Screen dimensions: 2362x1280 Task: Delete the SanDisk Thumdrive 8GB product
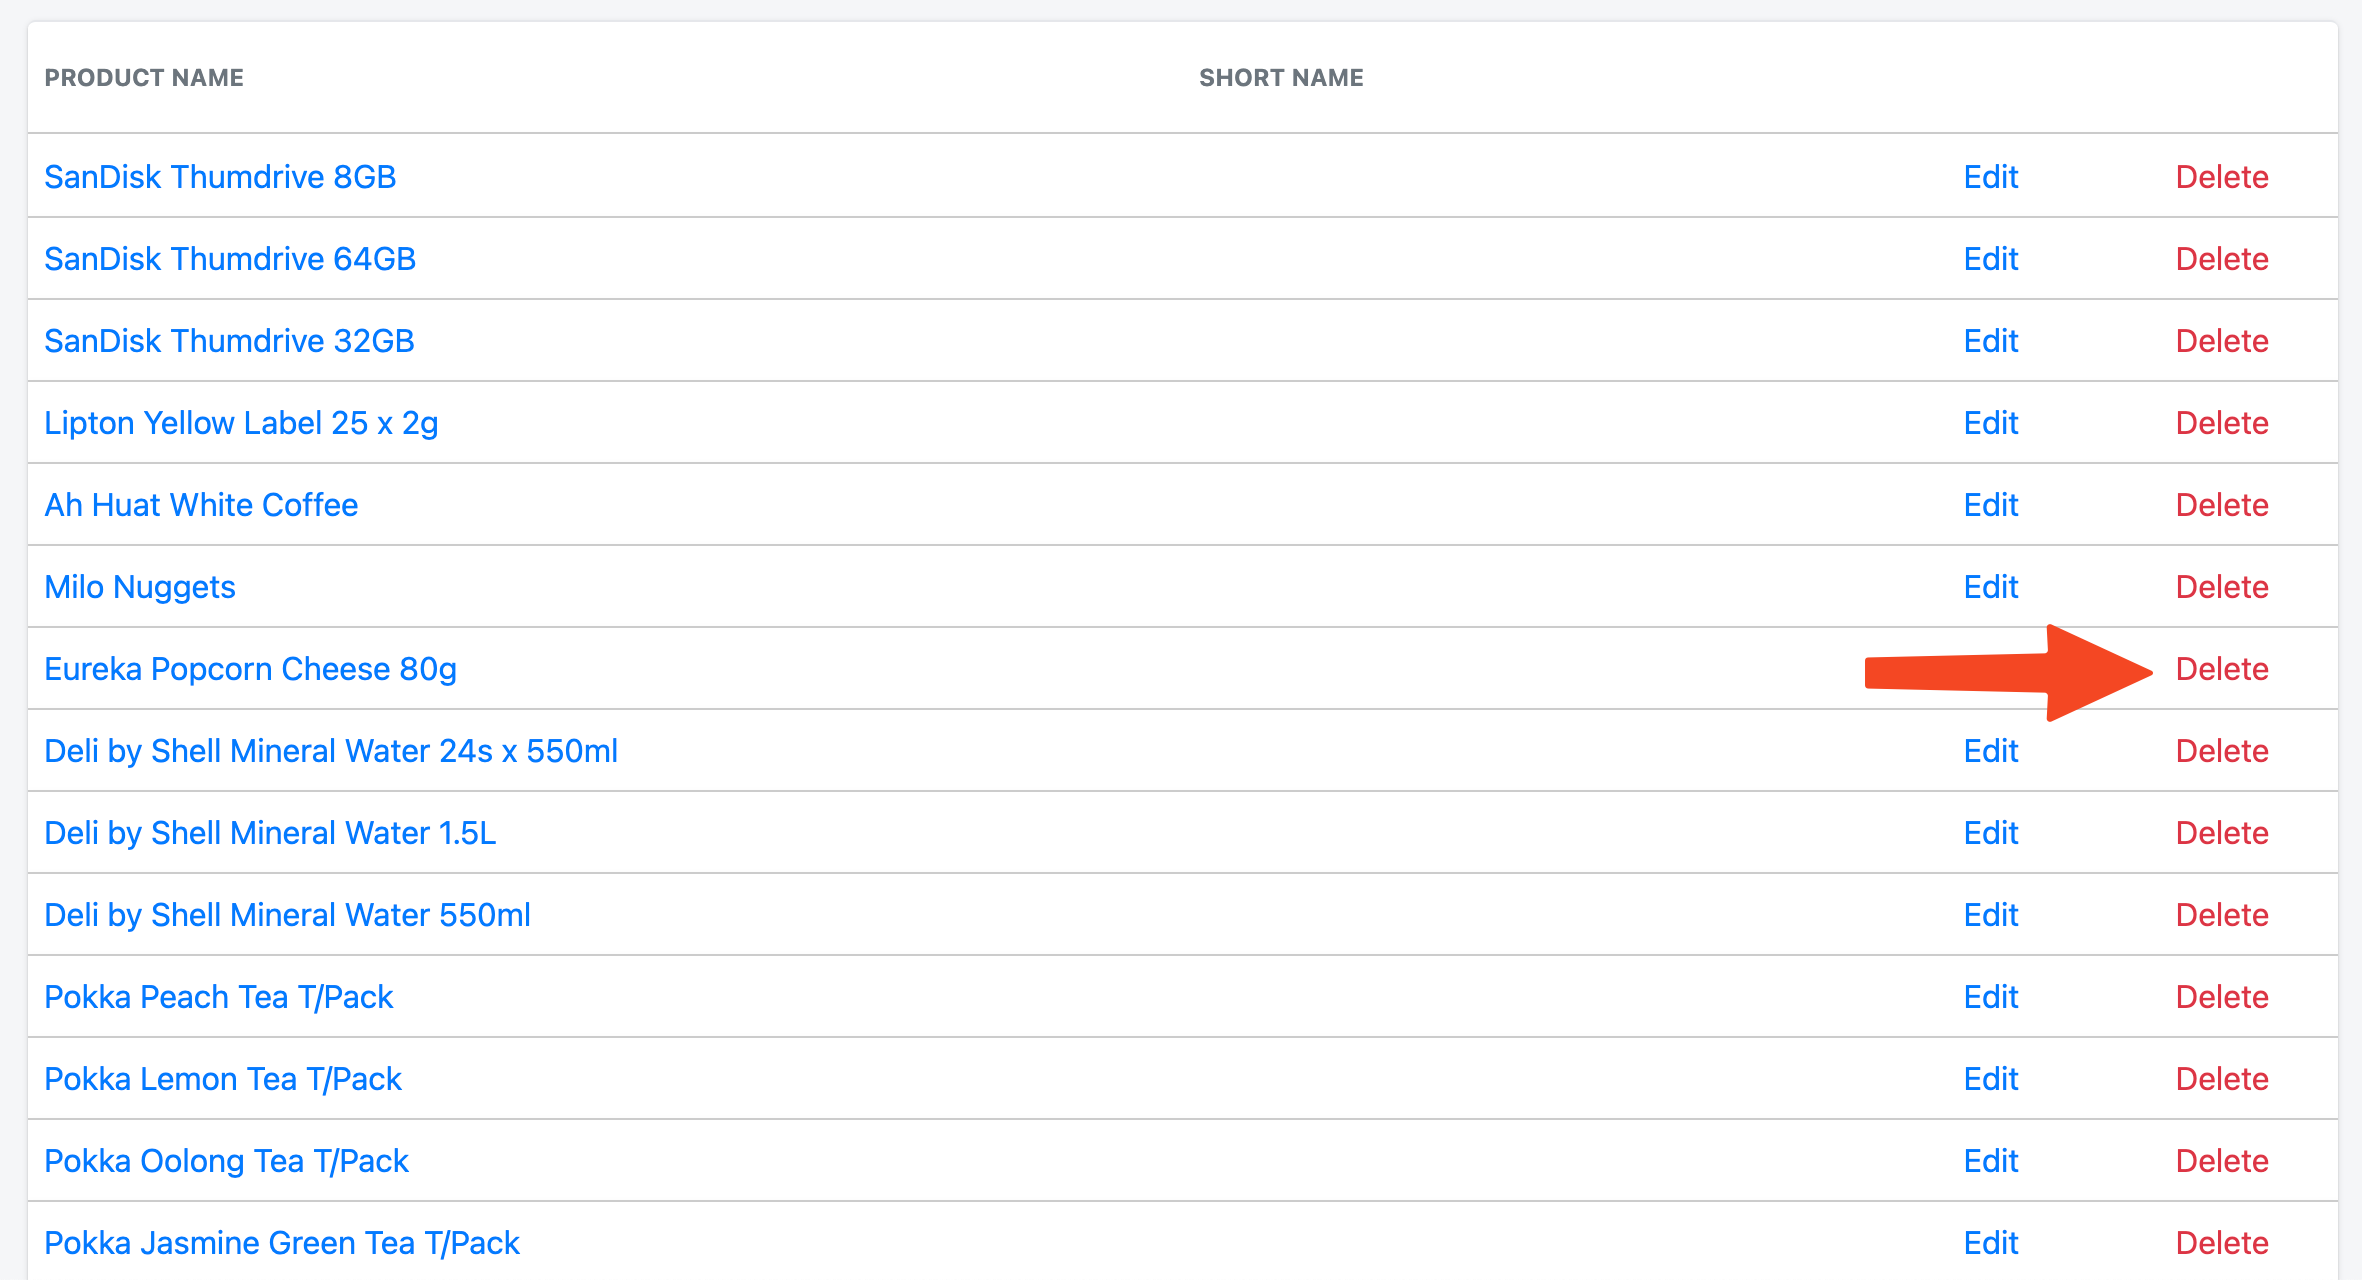[x=2222, y=177]
